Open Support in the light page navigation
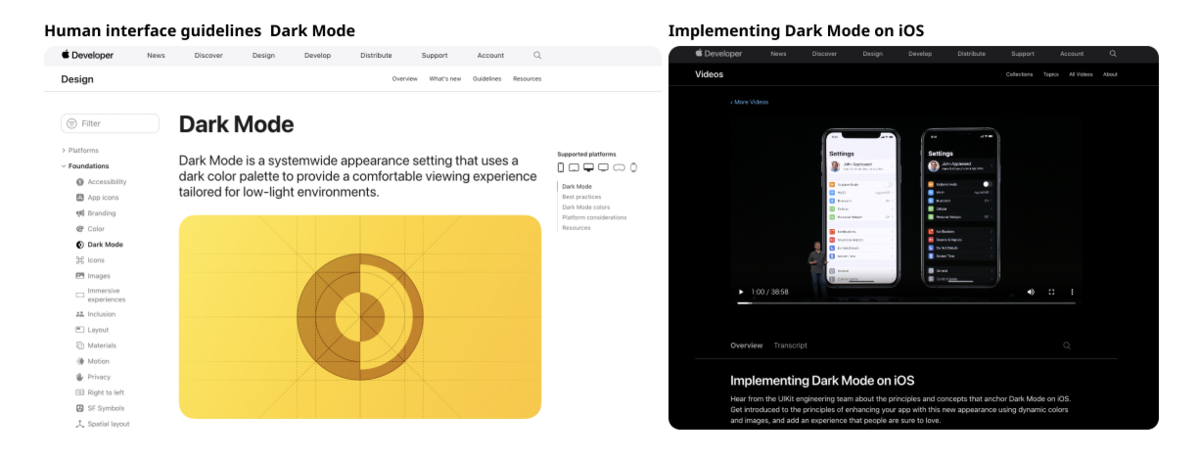The height and width of the screenshot is (459, 1200). point(434,55)
